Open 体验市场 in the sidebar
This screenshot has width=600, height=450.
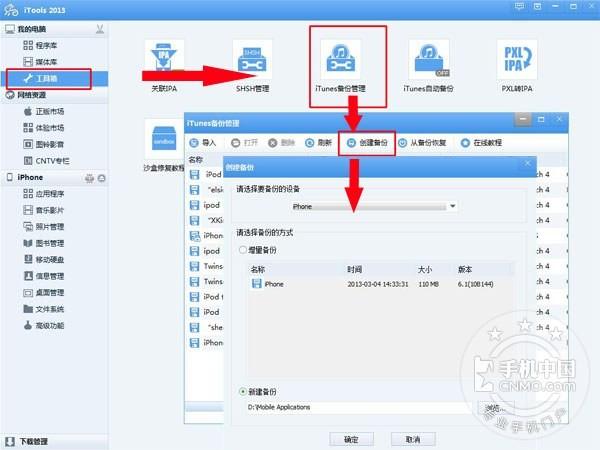tap(44, 128)
